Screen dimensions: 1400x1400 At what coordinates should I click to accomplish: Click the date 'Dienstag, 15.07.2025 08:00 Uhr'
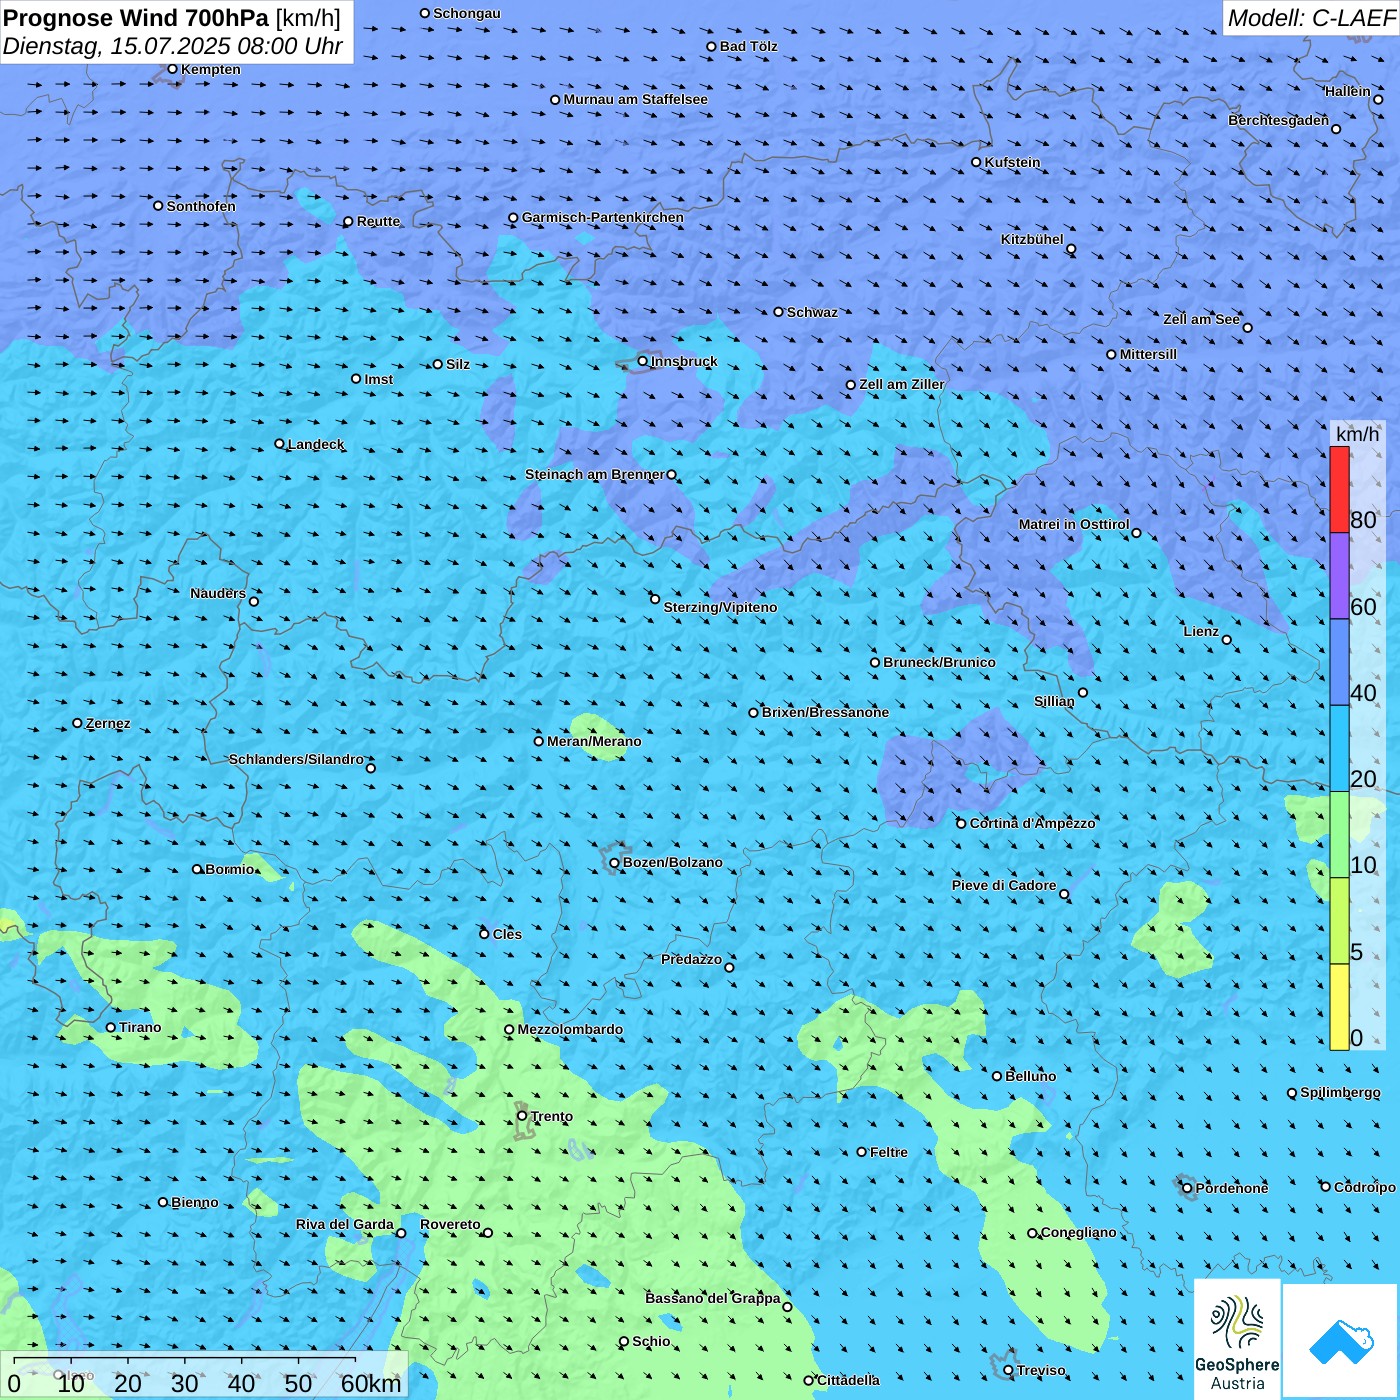[173, 46]
